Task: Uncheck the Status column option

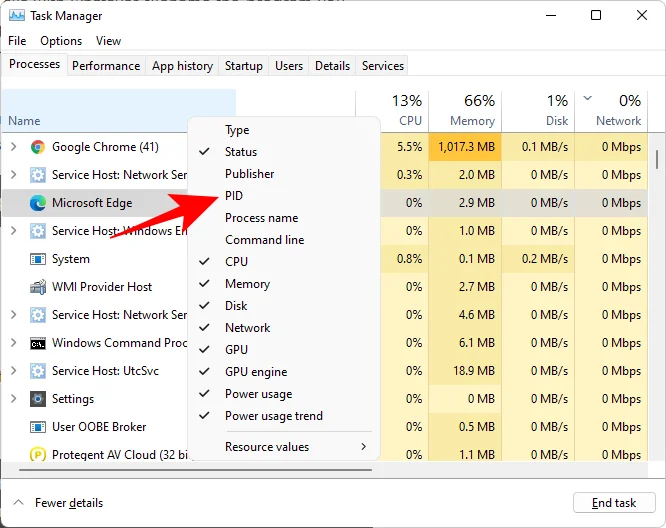Action: [x=204, y=152]
